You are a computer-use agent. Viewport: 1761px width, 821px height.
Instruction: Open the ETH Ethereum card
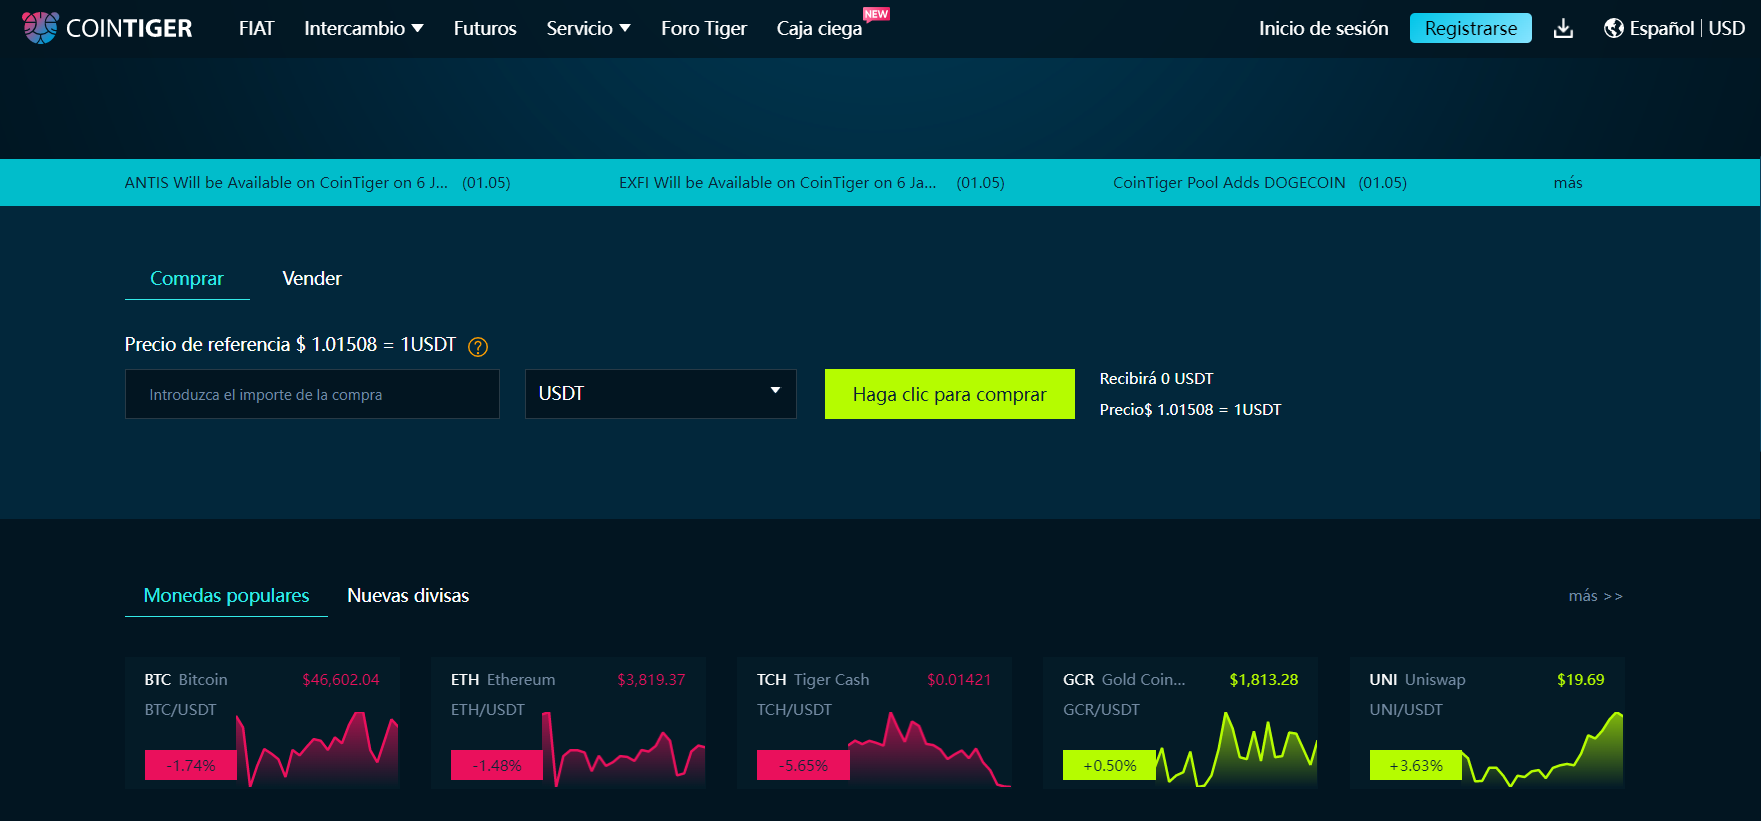568,723
